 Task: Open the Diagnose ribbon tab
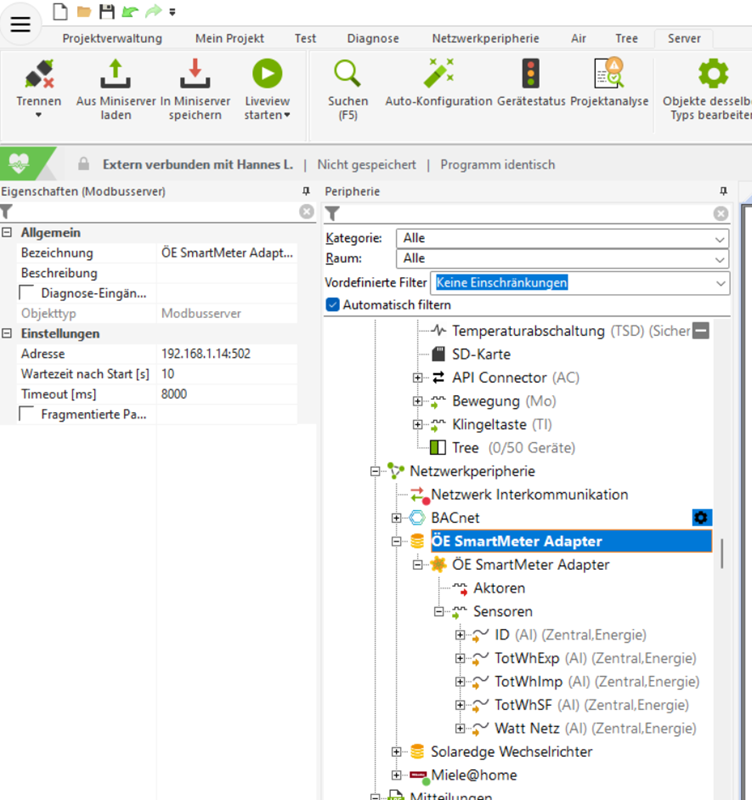point(372,39)
